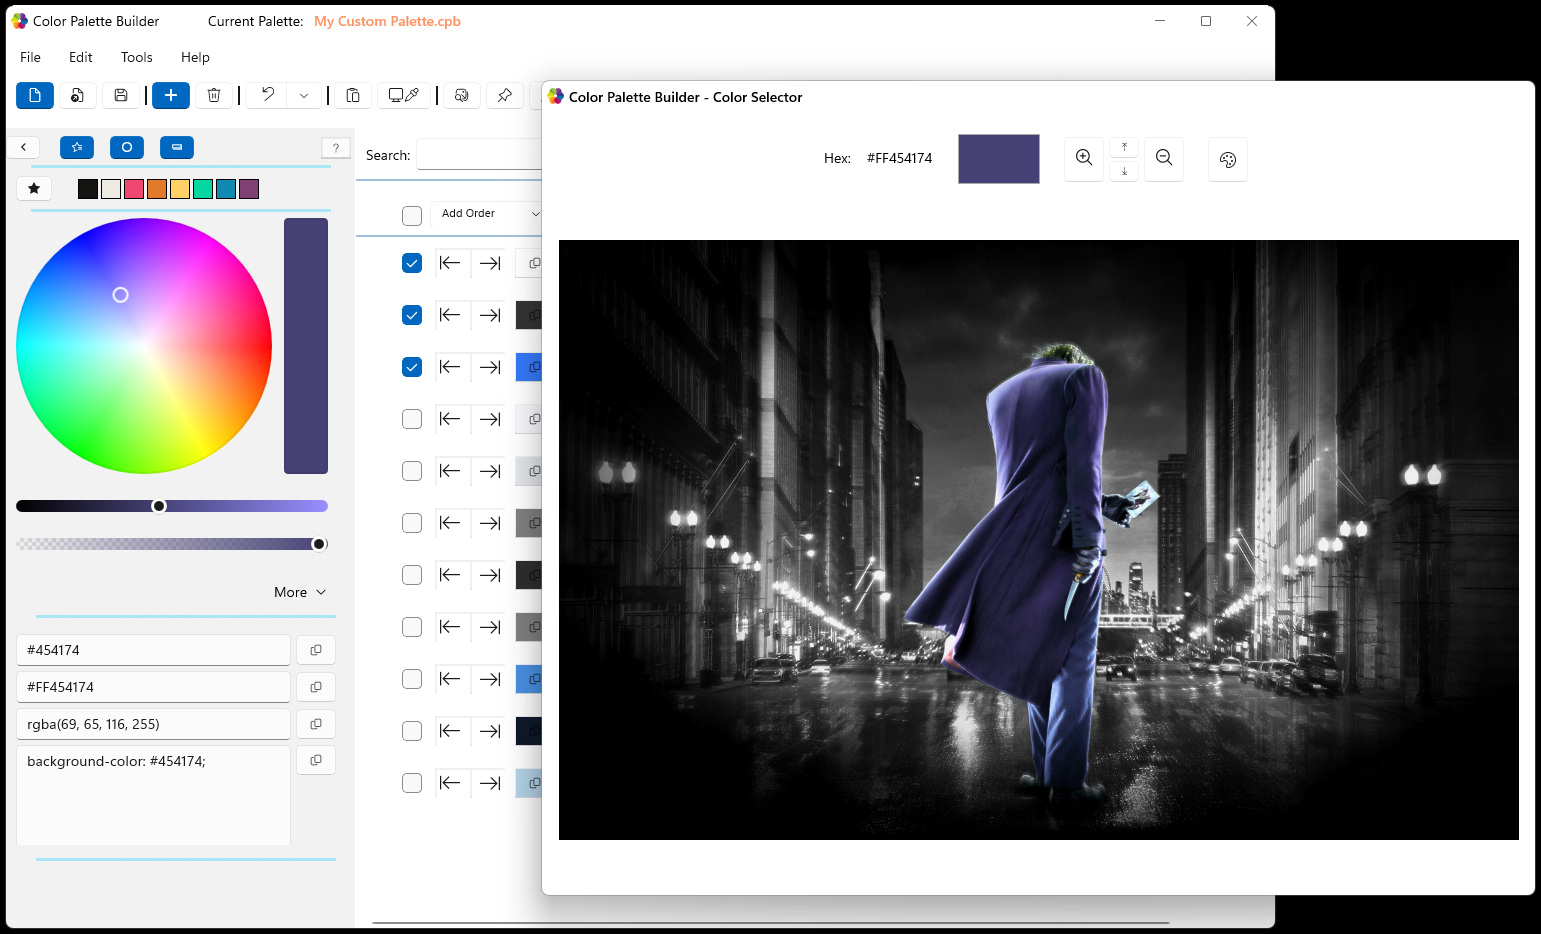Open the Edit menu

pos(81,57)
